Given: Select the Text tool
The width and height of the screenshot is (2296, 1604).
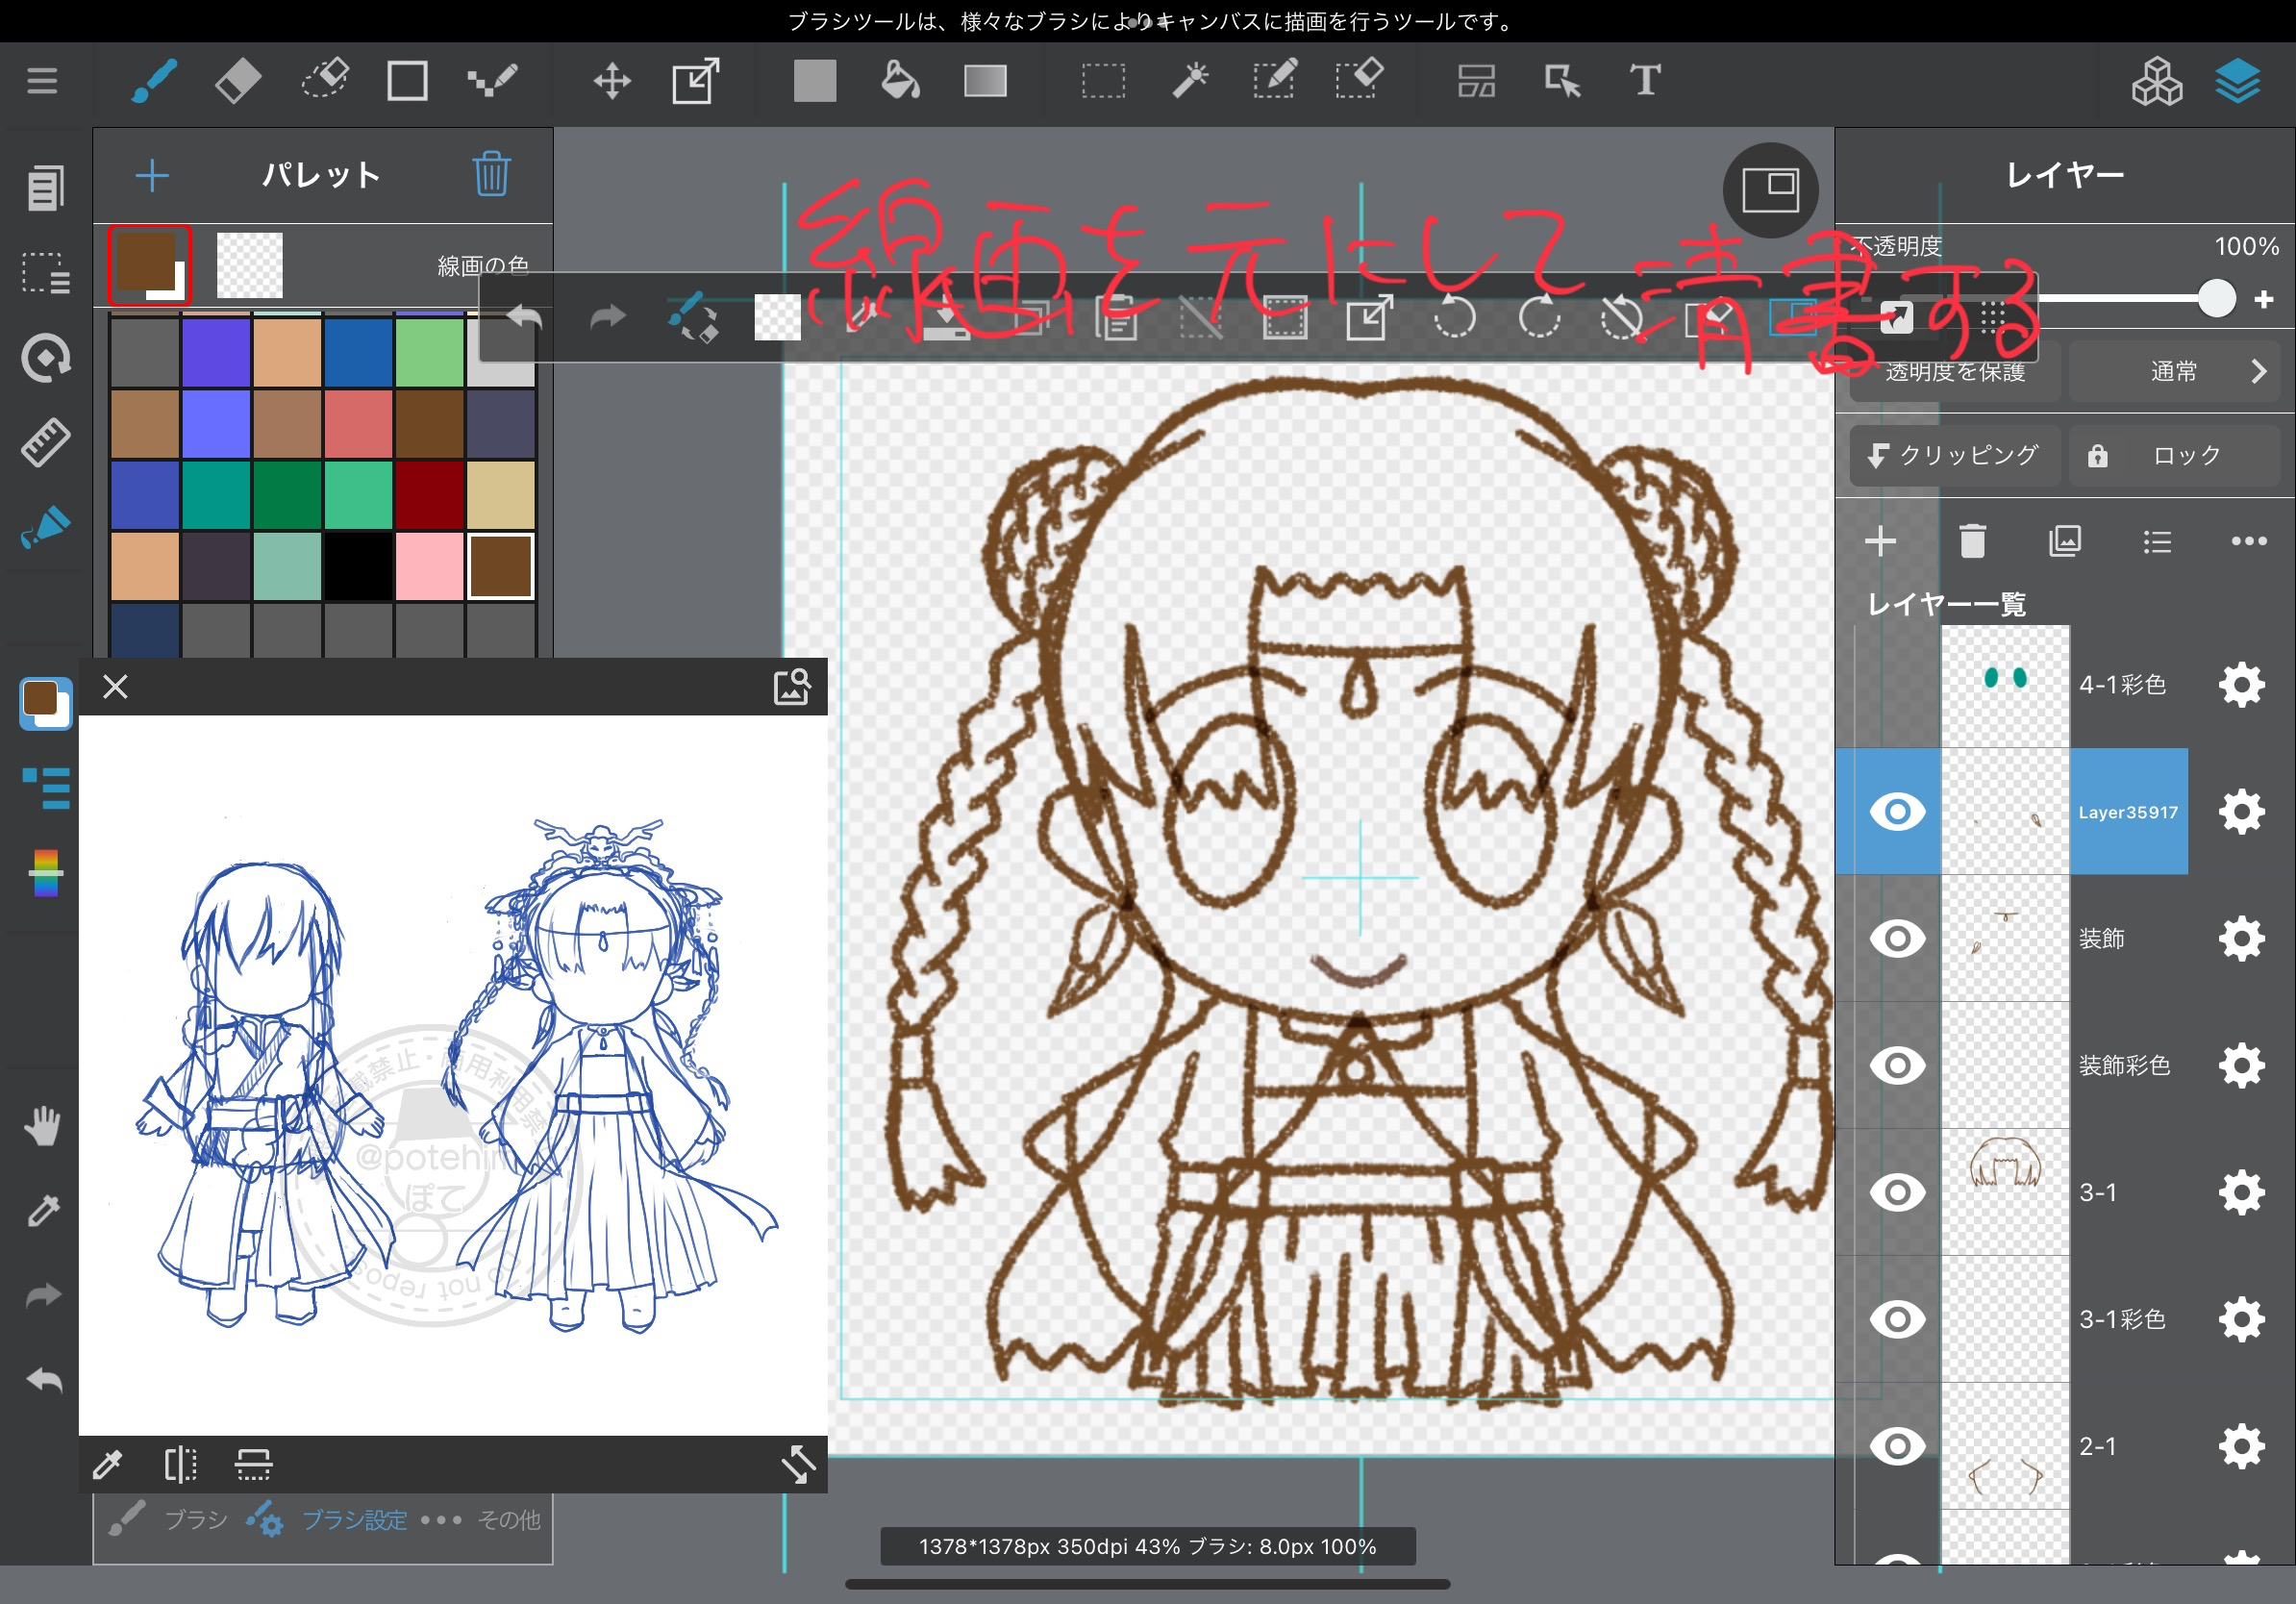Looking at the screenshot, I should click(1645, 80).
